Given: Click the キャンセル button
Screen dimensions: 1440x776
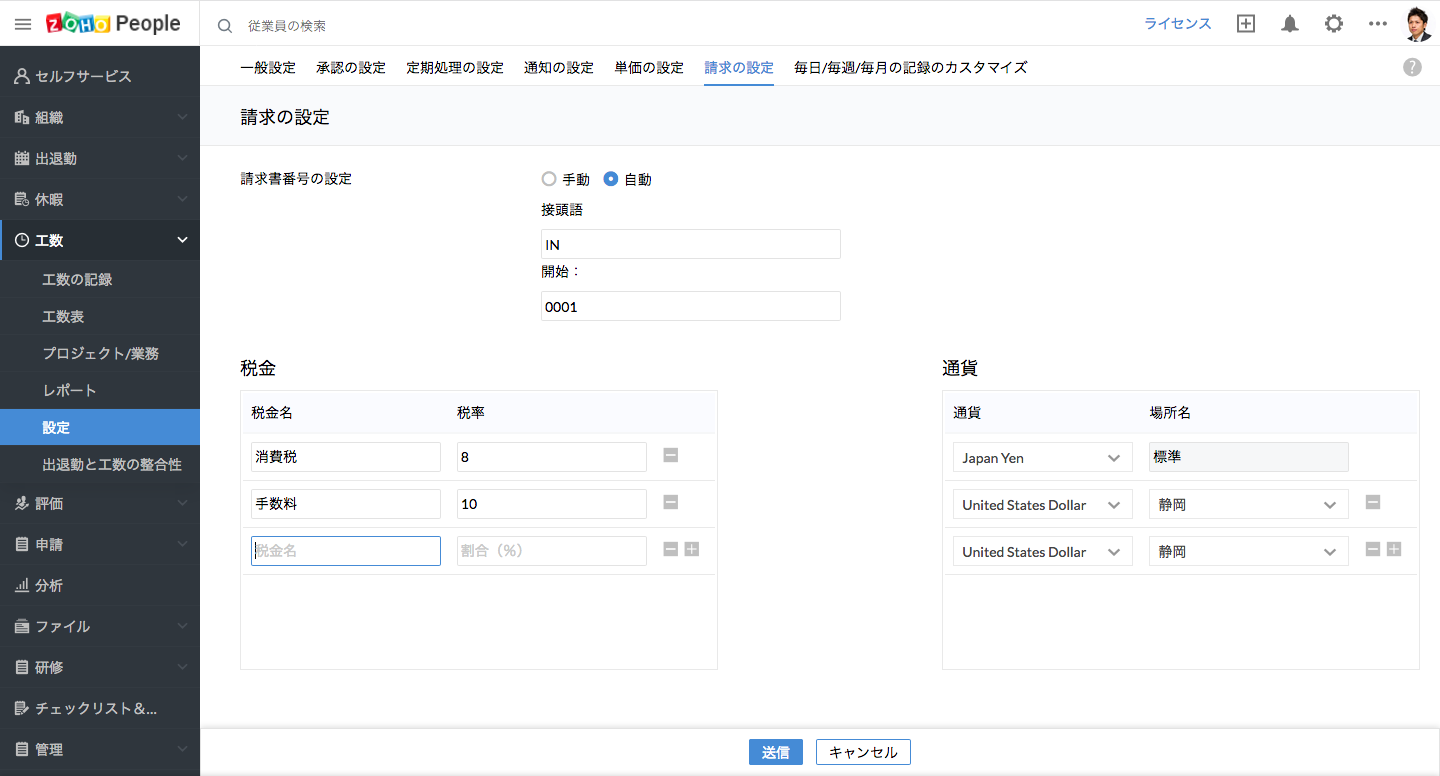Looking at the screenshot, I should [x=863, y=753].
